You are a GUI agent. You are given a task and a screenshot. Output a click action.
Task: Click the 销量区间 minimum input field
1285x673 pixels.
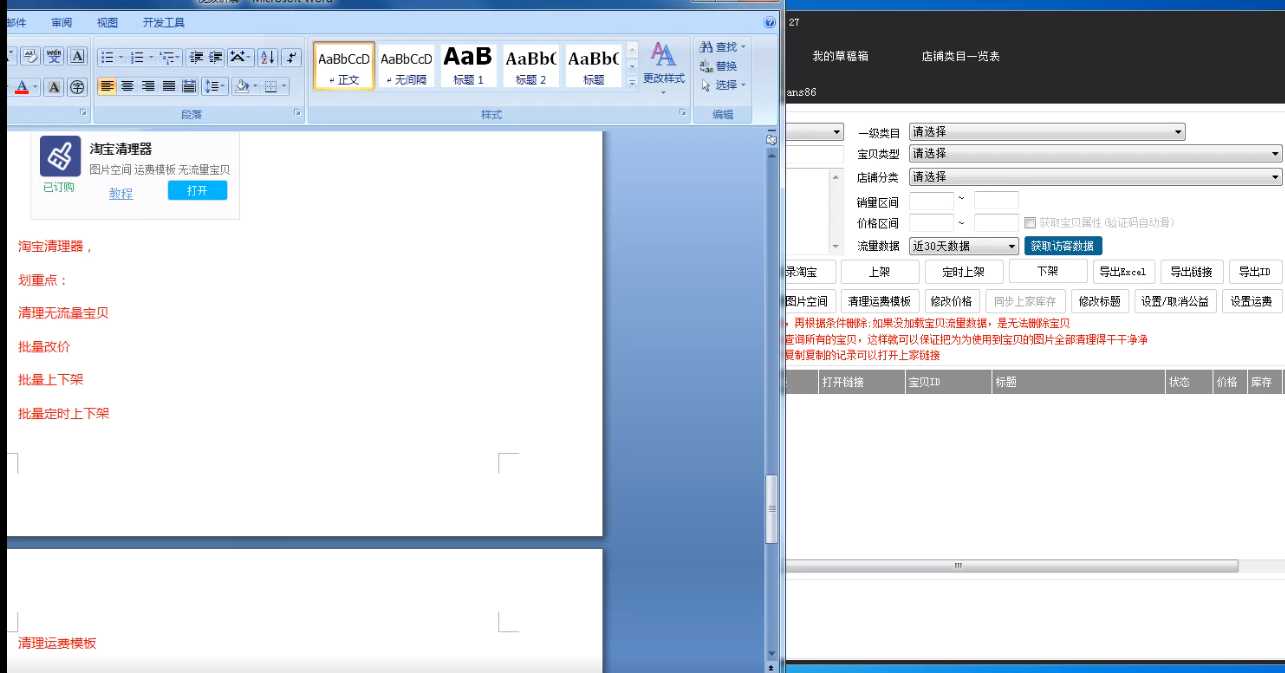click(x=931, y=200)
